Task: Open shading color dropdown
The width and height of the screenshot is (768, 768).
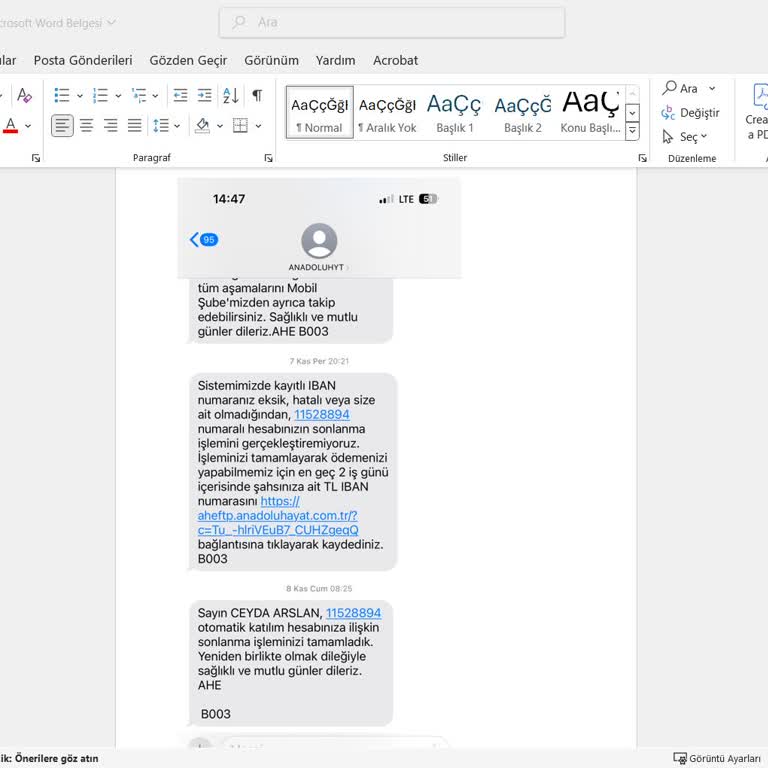Action: (x=220, y=126)
